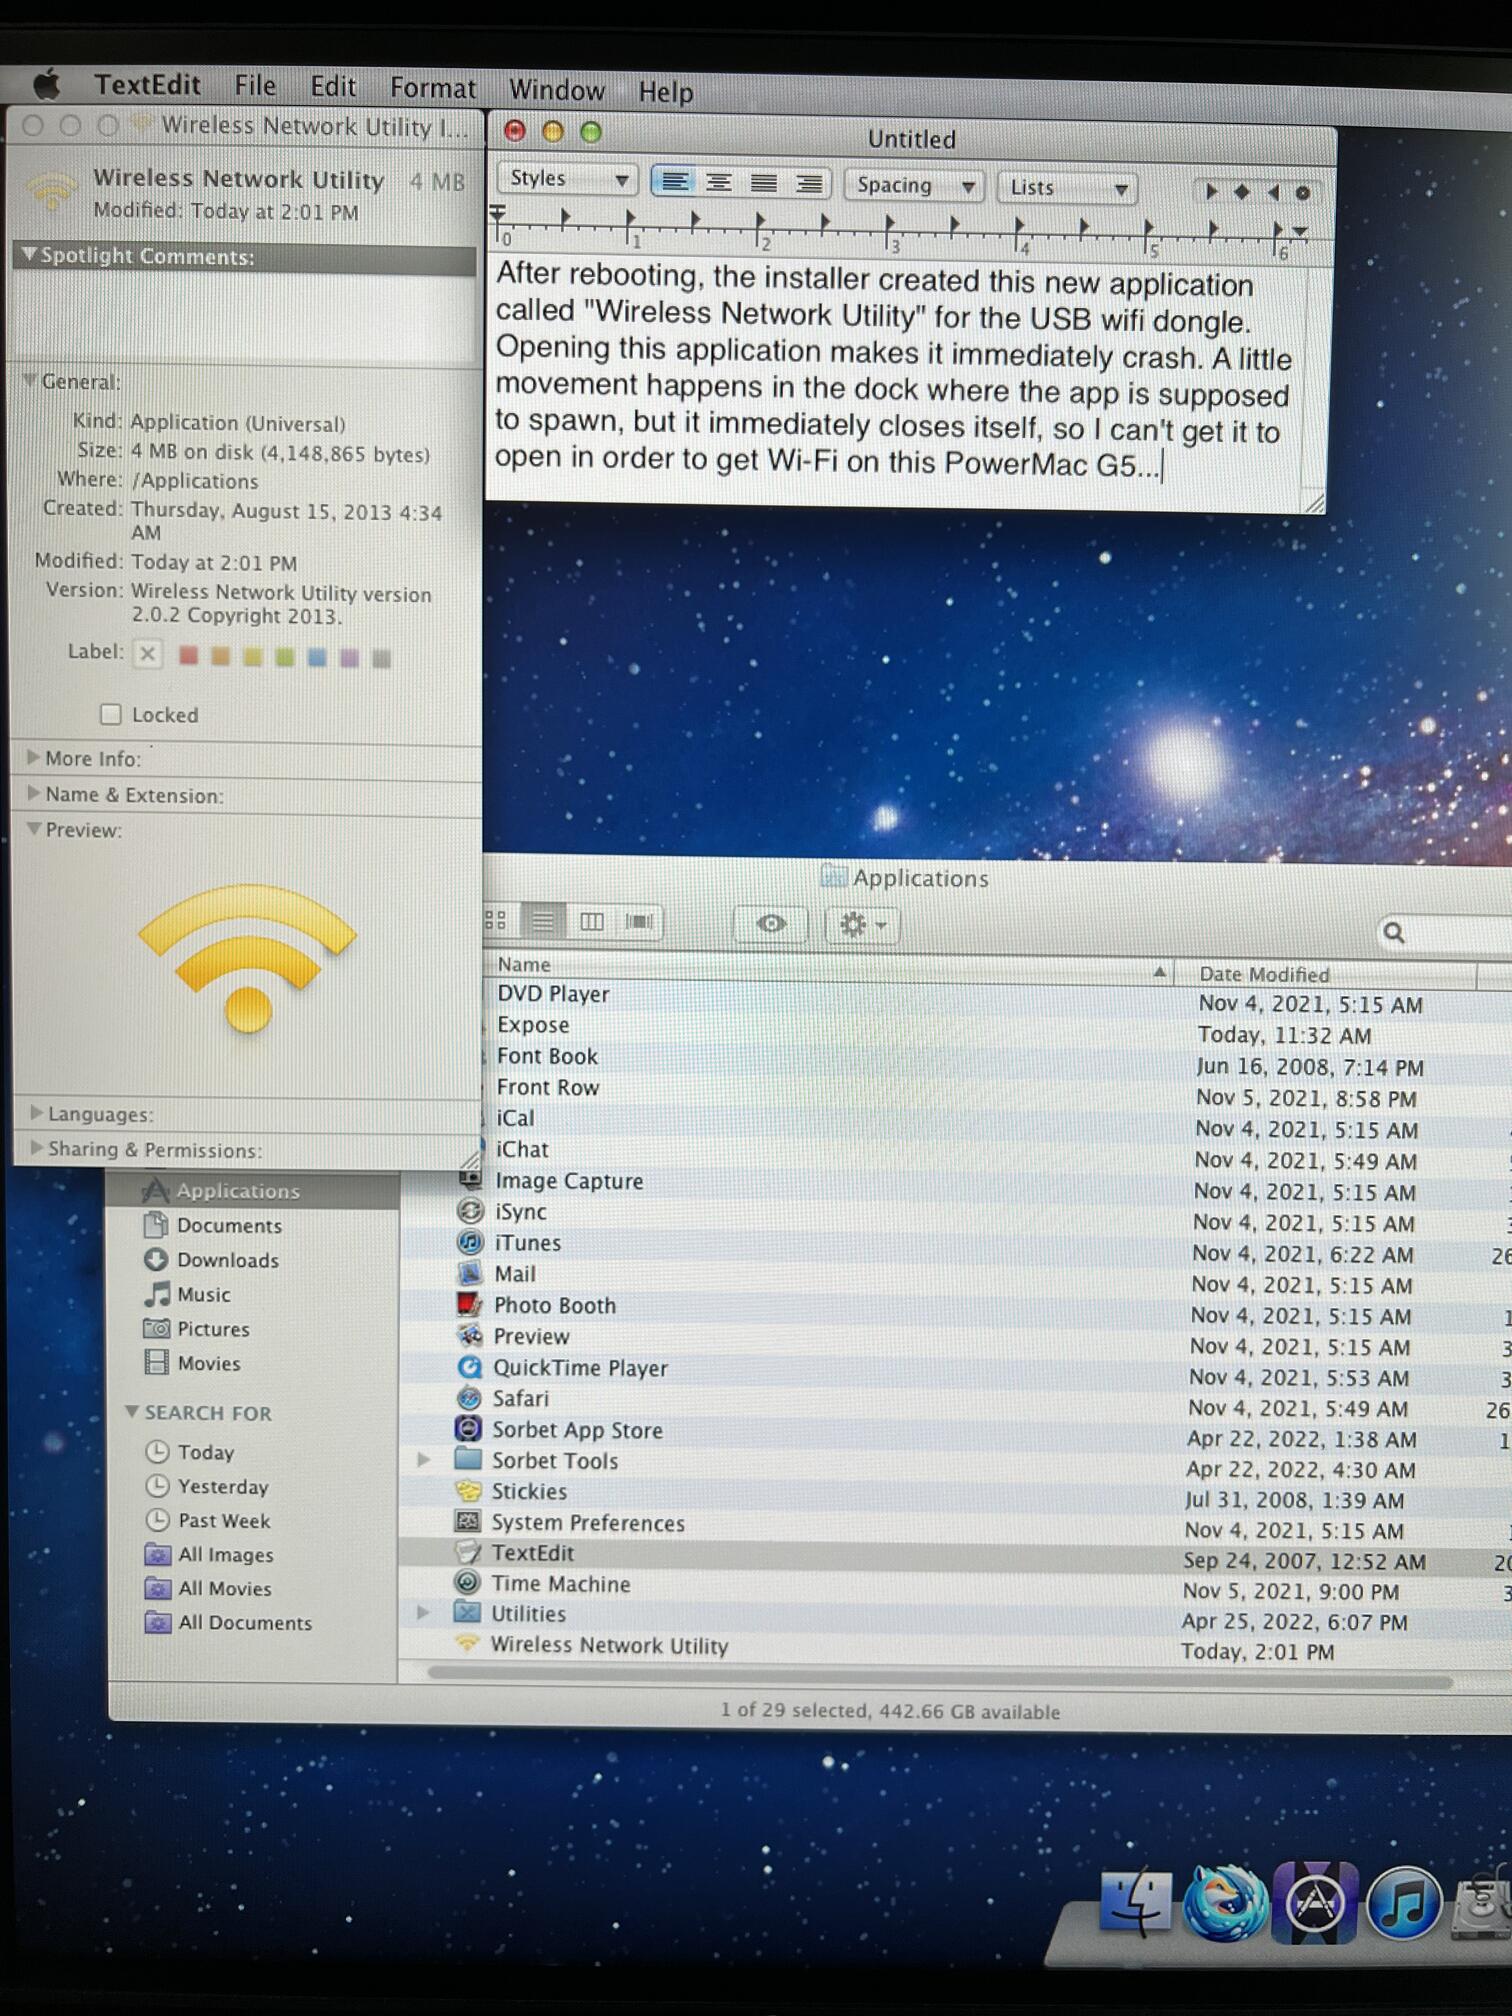Open the Window menu
This screenshot has width=1512, height=2016.
[x=557, y=90]
